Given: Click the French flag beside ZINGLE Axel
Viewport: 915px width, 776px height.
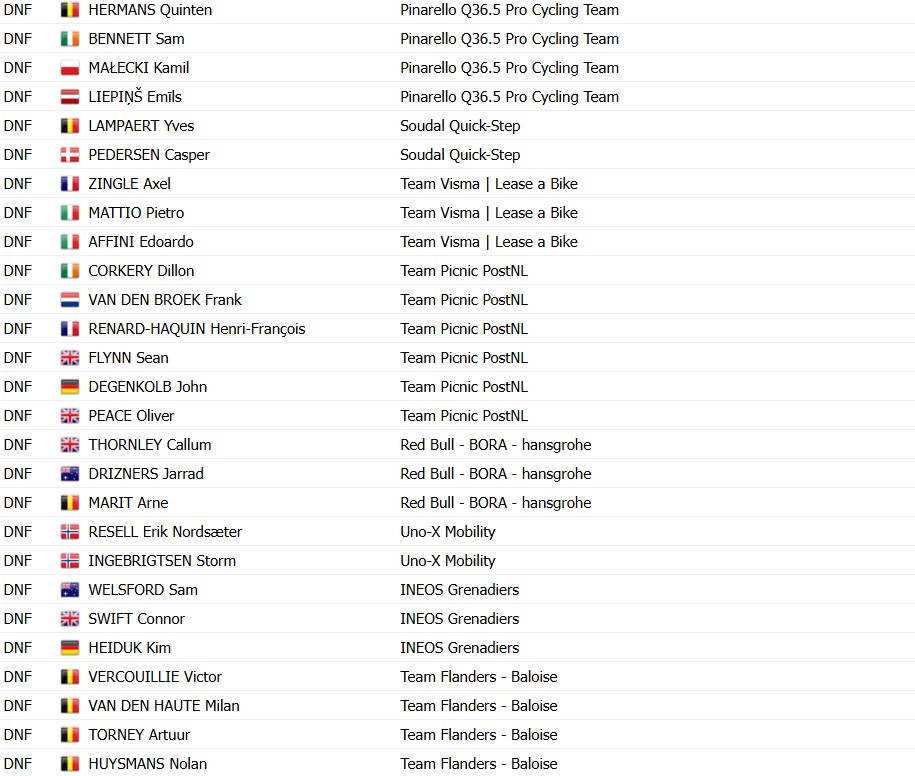Looking at the screenshot, I should [69, 184].
